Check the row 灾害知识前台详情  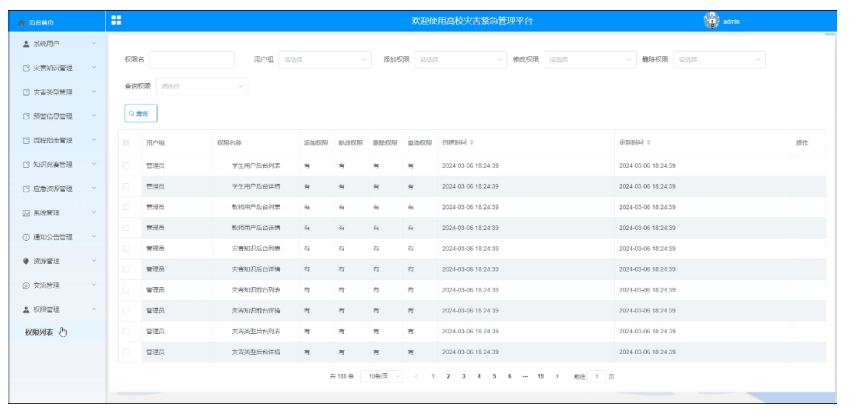[x=126, y=310]
